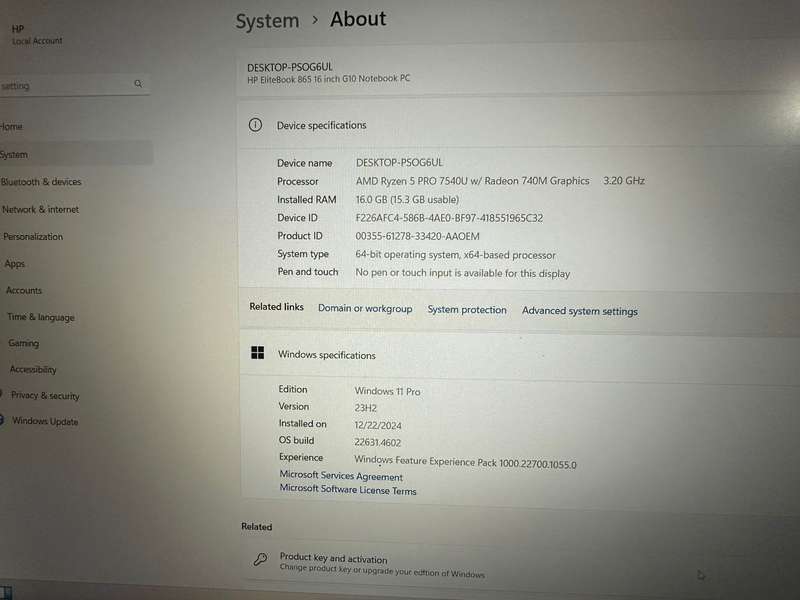Click the 'Windows Feature Experience Pack' value
Screen dimensions: 800x600
coord(465,462)
